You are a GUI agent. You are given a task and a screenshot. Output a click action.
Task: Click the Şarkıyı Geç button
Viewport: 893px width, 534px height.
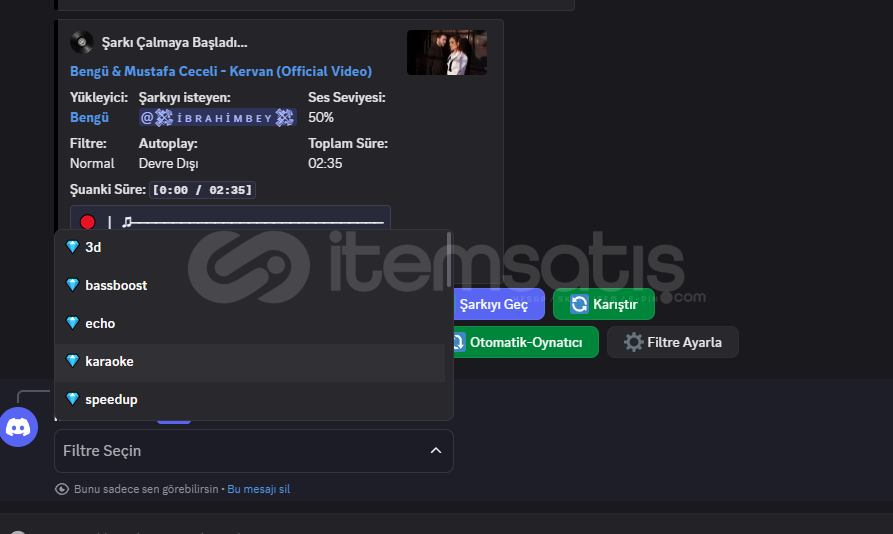pos(498,305)
